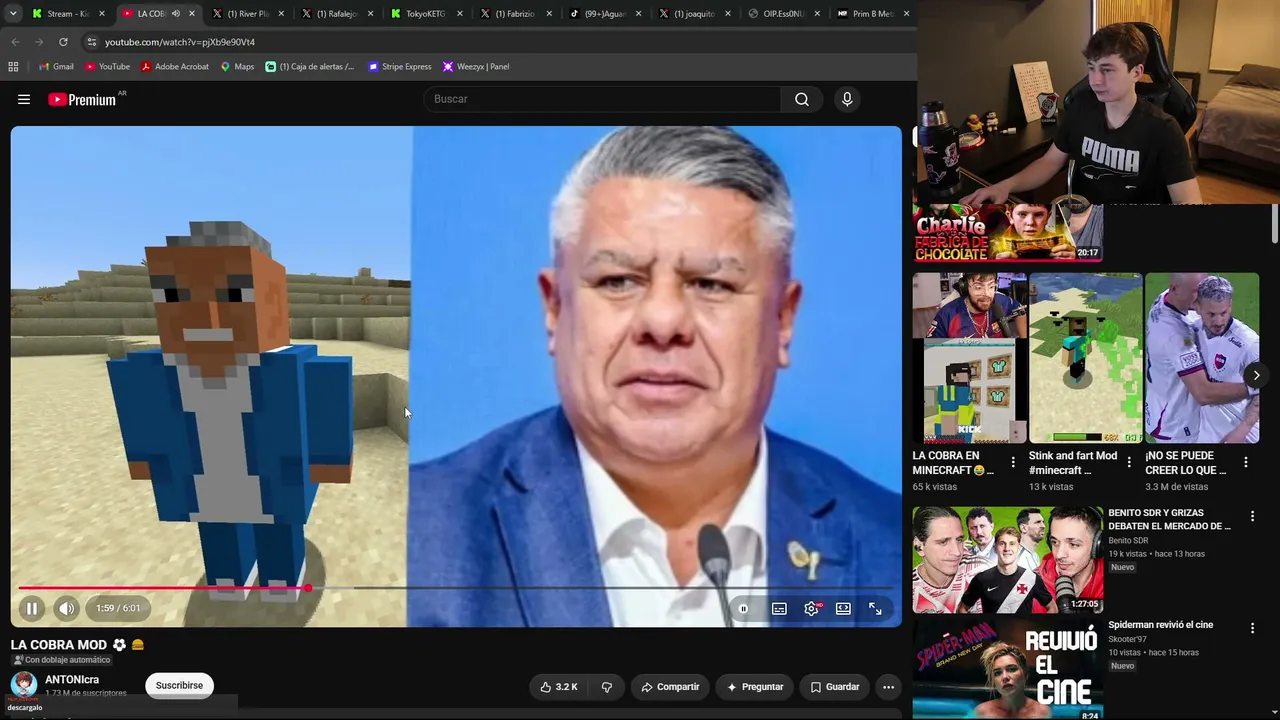Switch to the Rafalejo X tab
This screenshot has height=720, width=1280.
338,14
